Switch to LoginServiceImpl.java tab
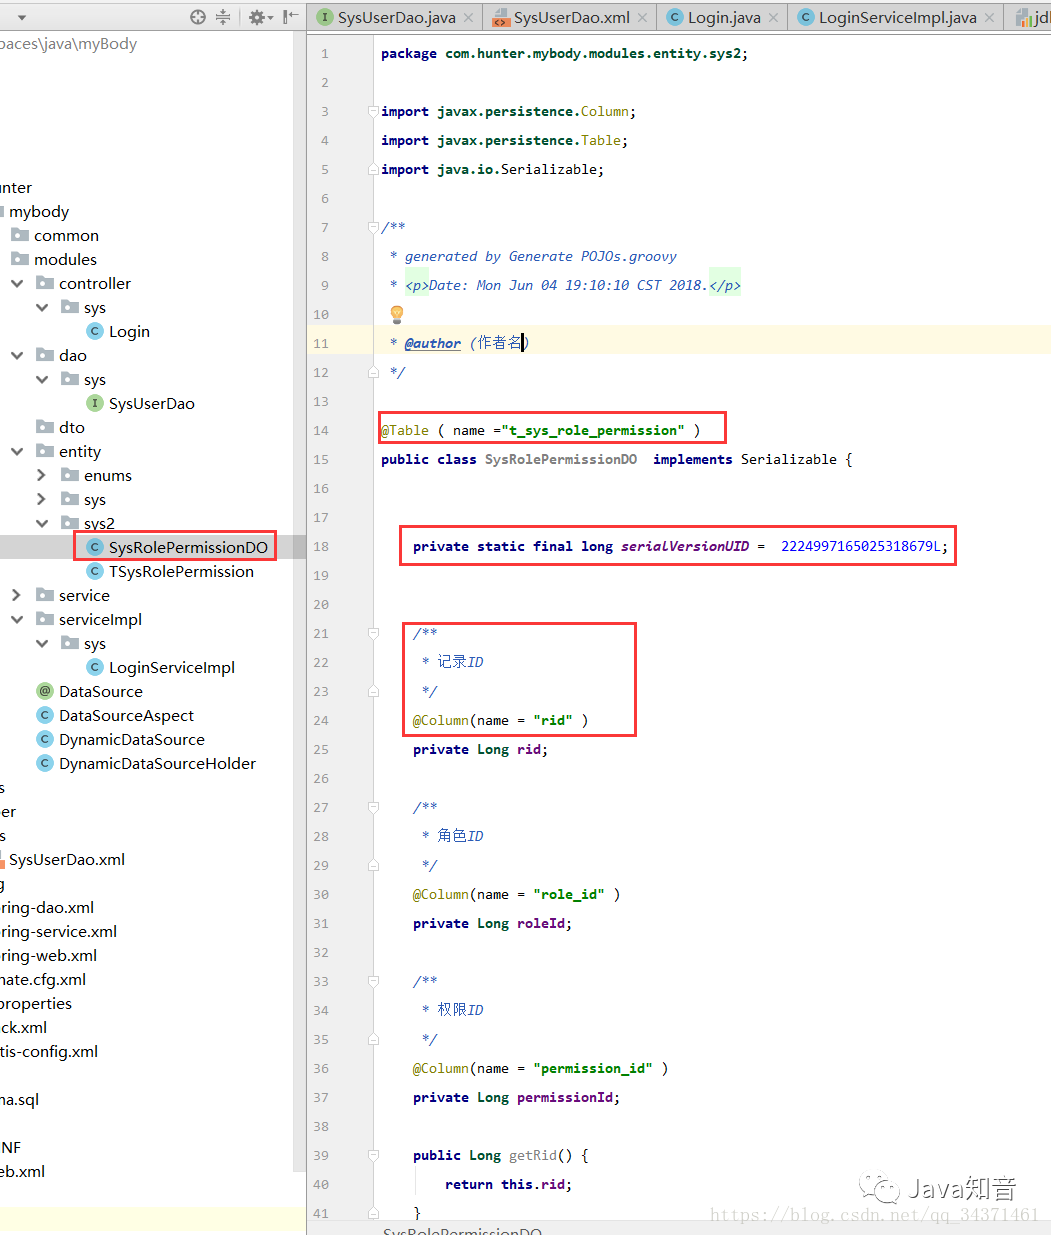The width and height of the screenshot is (1051, 1235). click(x=897, y=17)
